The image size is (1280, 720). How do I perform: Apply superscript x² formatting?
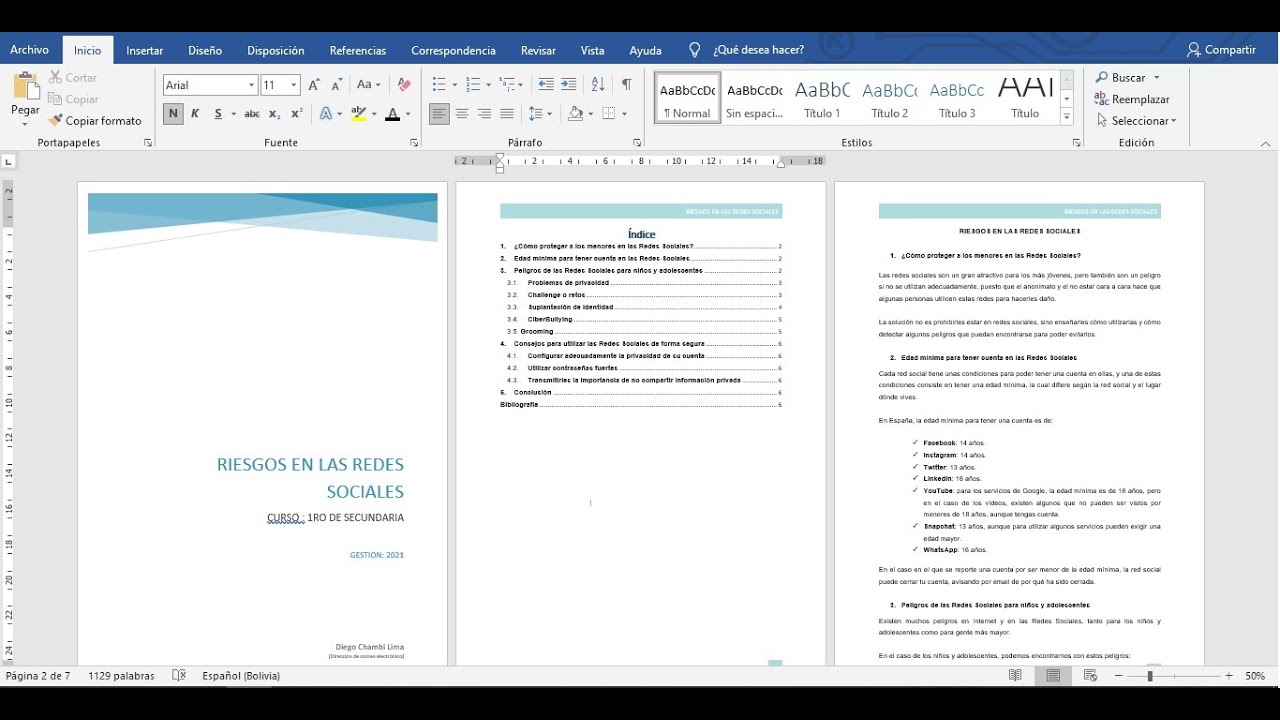pos(296,114)
